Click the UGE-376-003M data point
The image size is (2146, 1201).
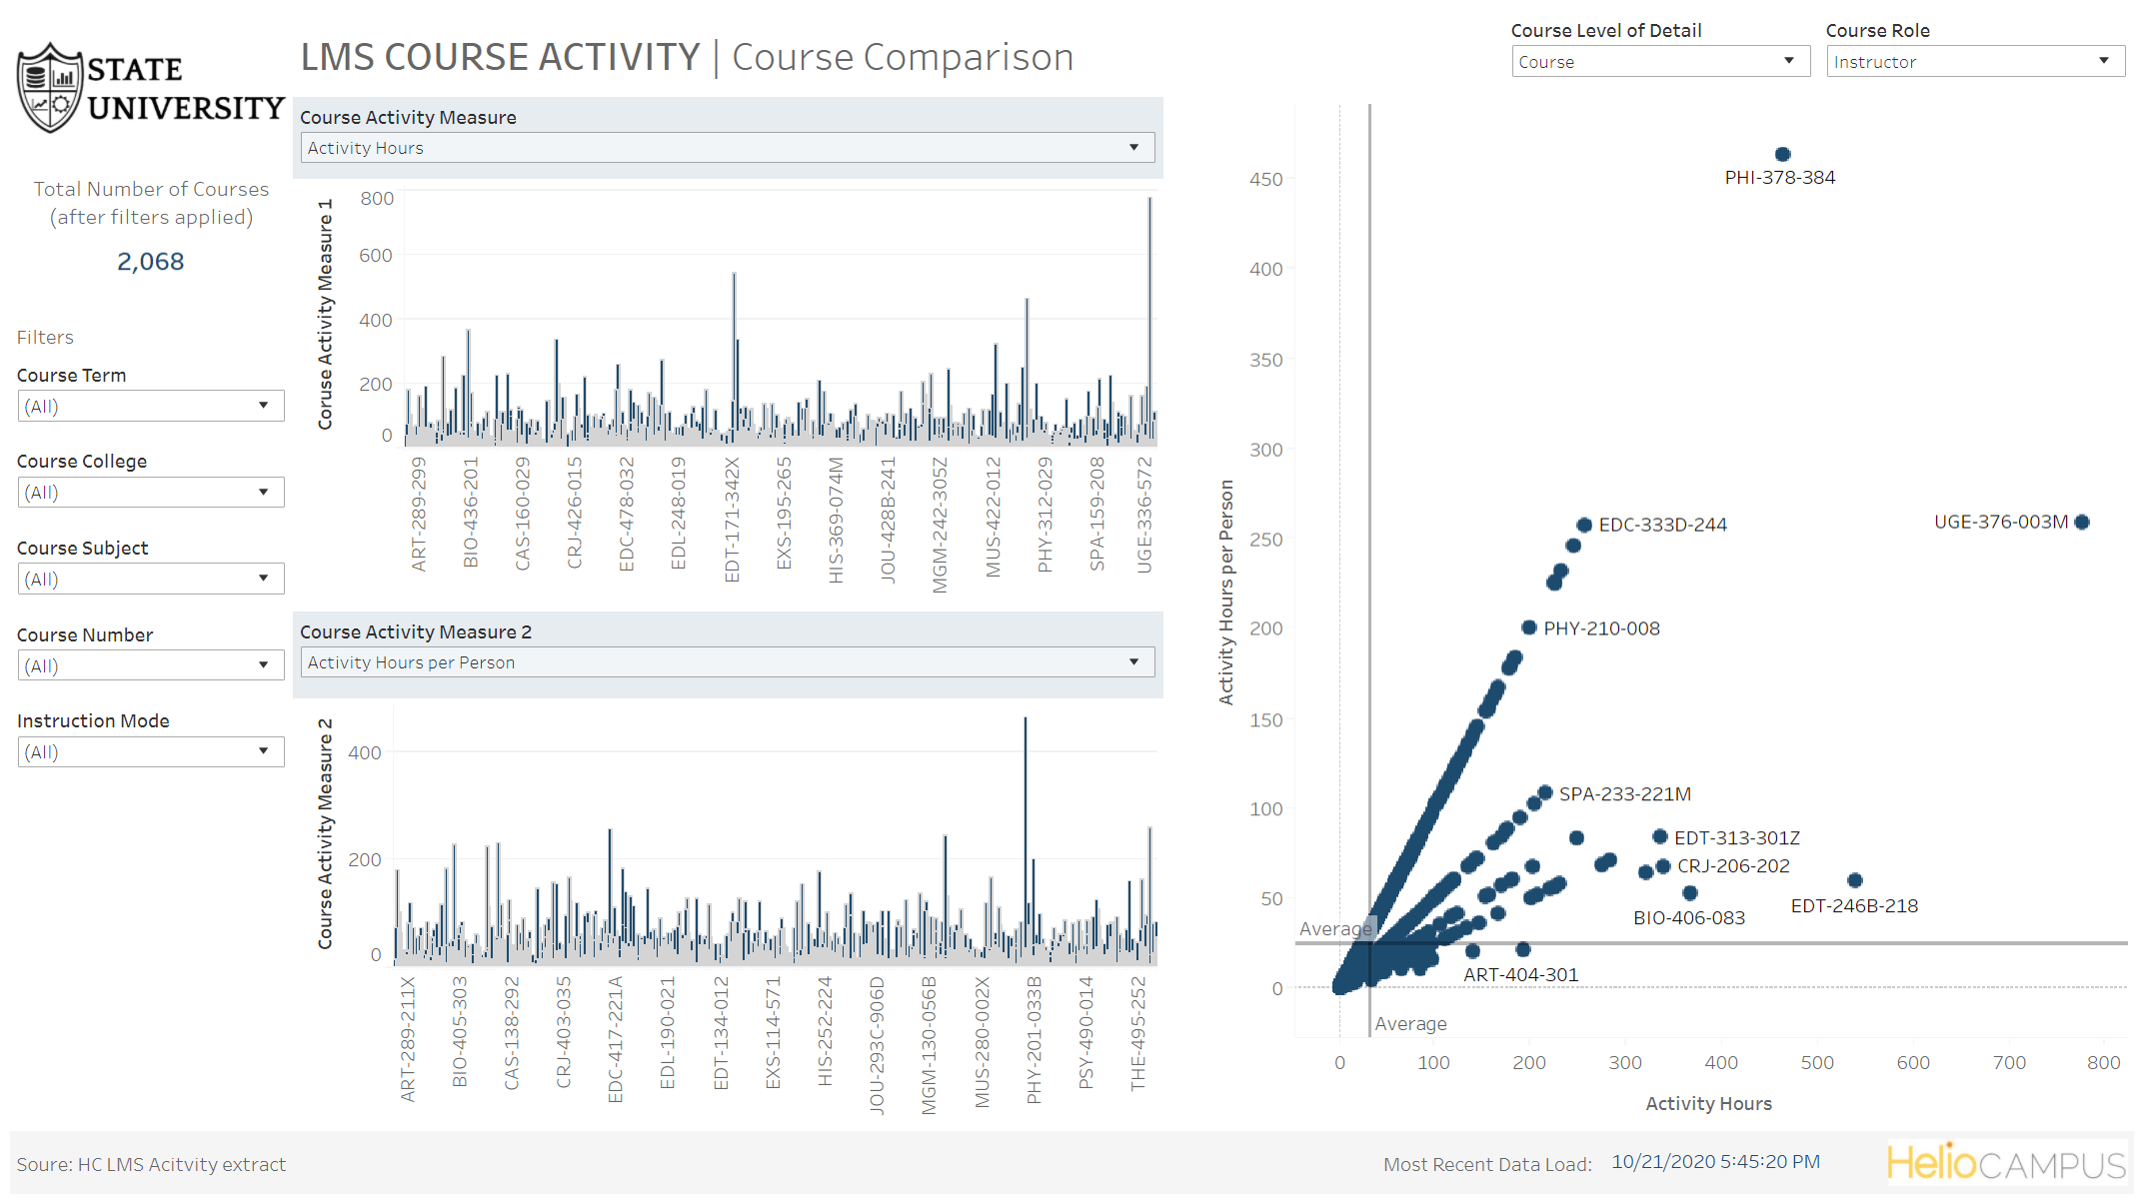2081,522
